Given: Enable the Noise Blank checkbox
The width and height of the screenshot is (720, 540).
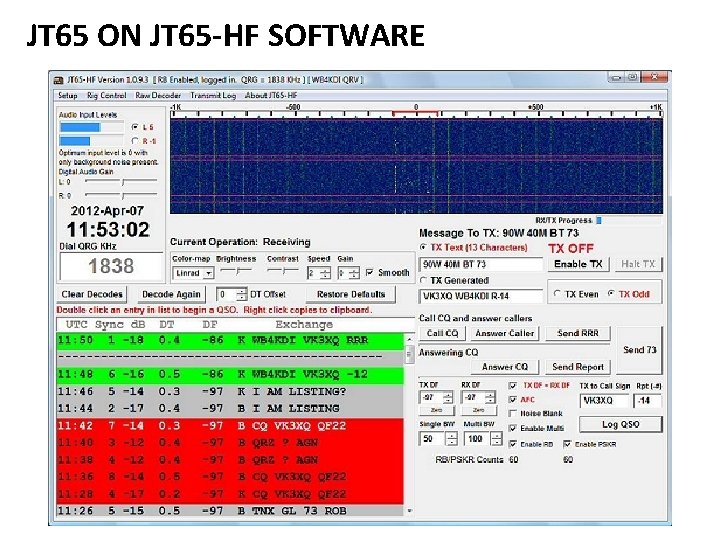Looking at the screenshot, I should click(514, 413).
